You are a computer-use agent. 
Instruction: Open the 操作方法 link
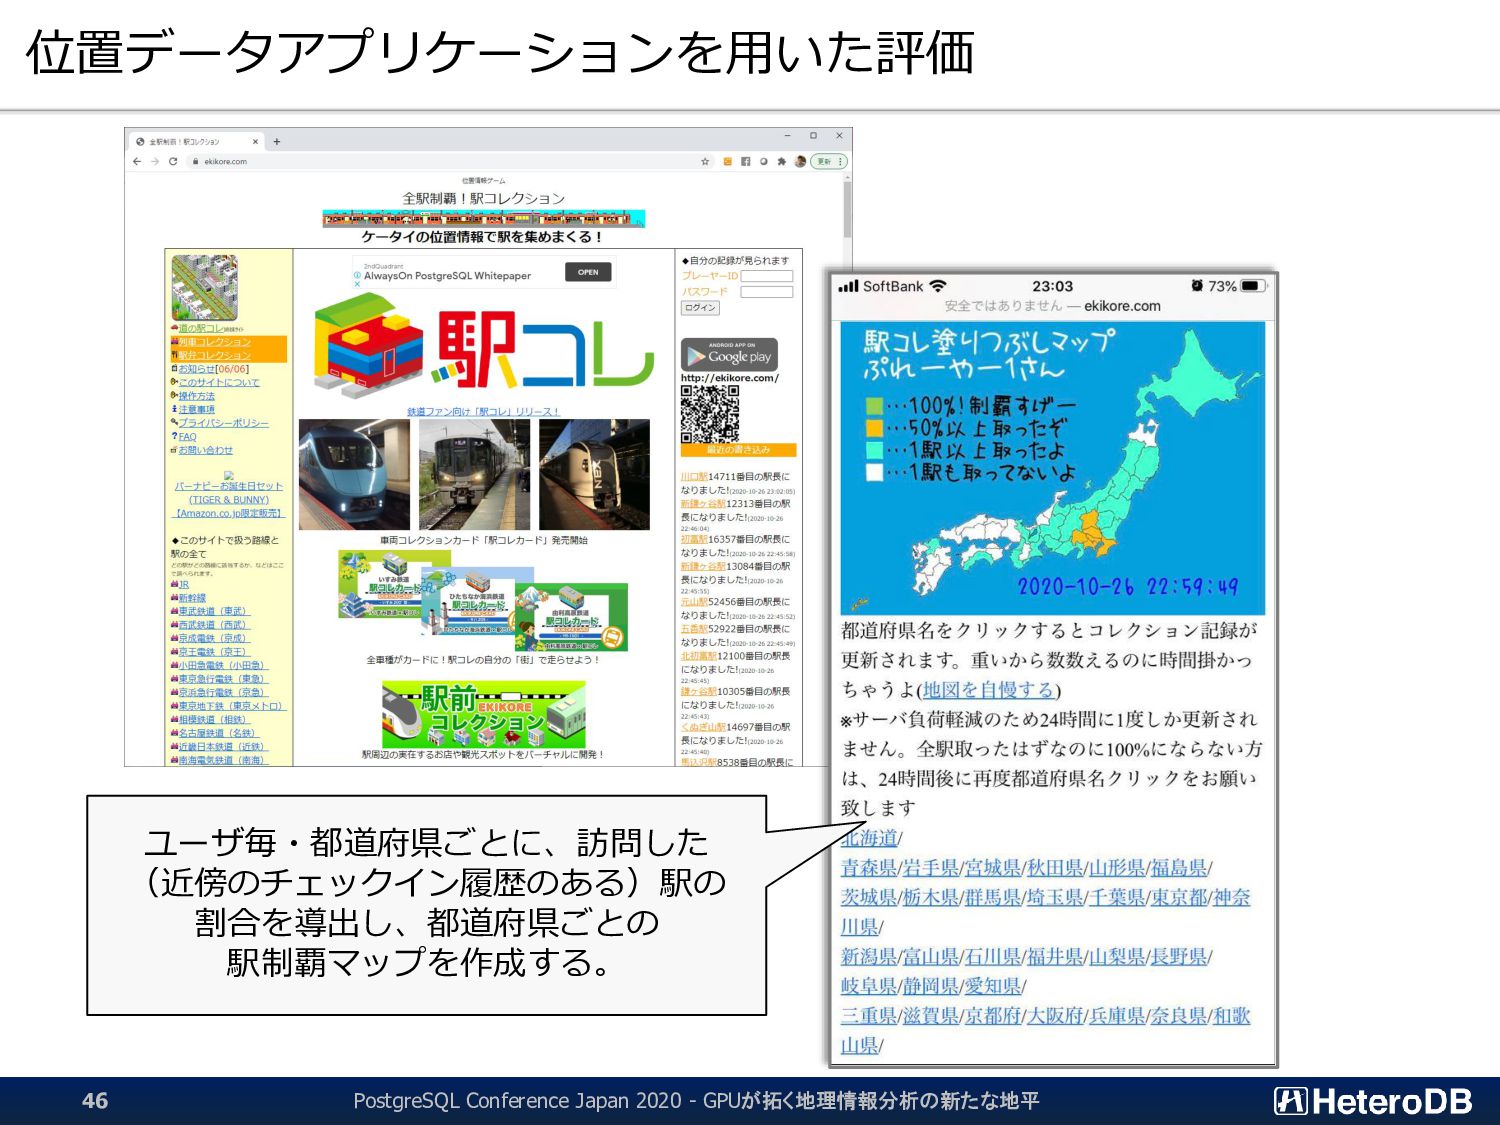196,396
